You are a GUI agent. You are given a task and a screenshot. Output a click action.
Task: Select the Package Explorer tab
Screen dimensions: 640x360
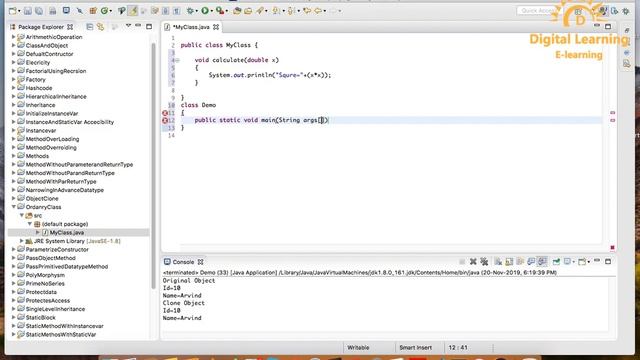41,27
